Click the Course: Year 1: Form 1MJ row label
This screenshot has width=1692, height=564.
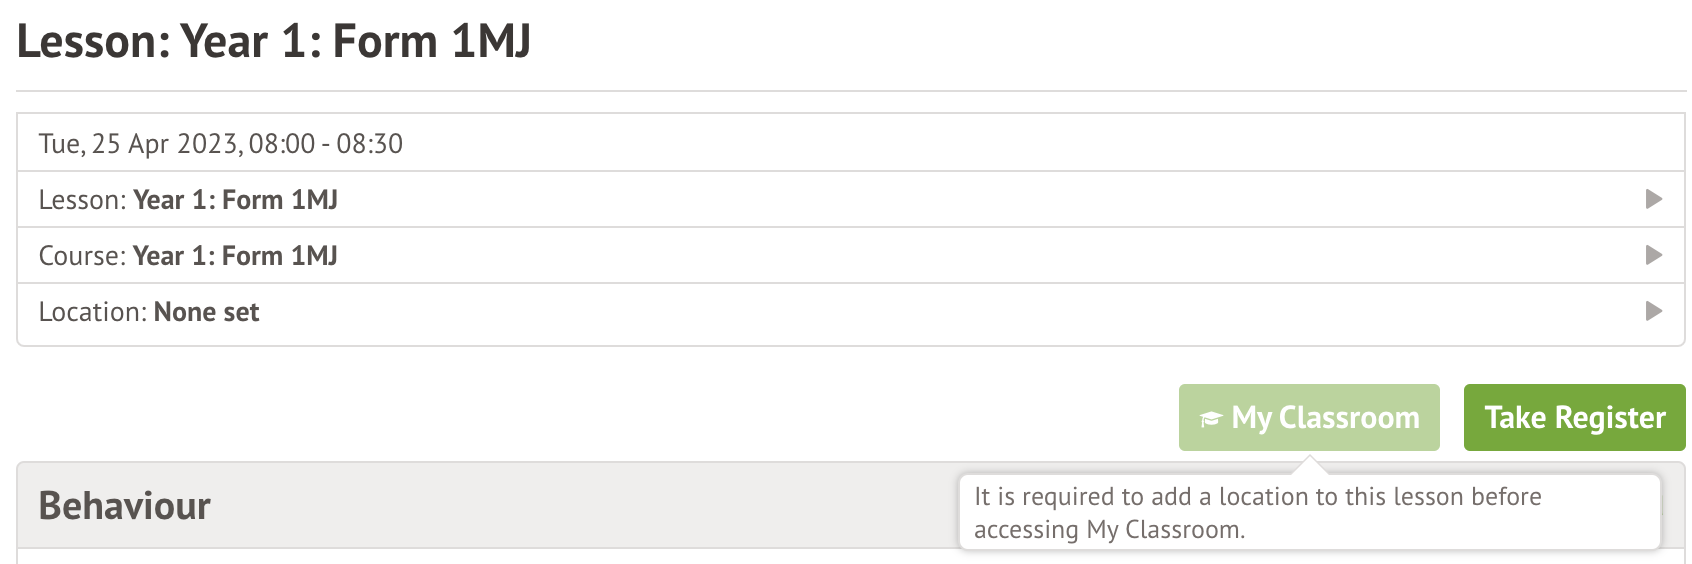pyautogui.click(x=188, y=256)
